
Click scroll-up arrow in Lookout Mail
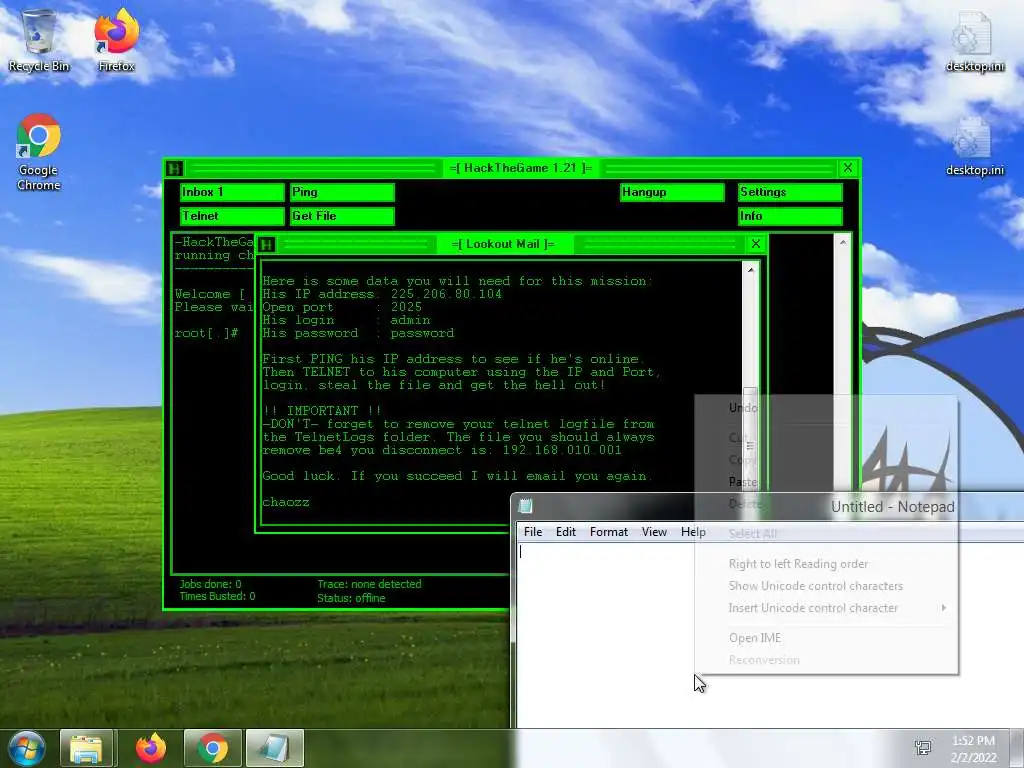tap(751, 270)
